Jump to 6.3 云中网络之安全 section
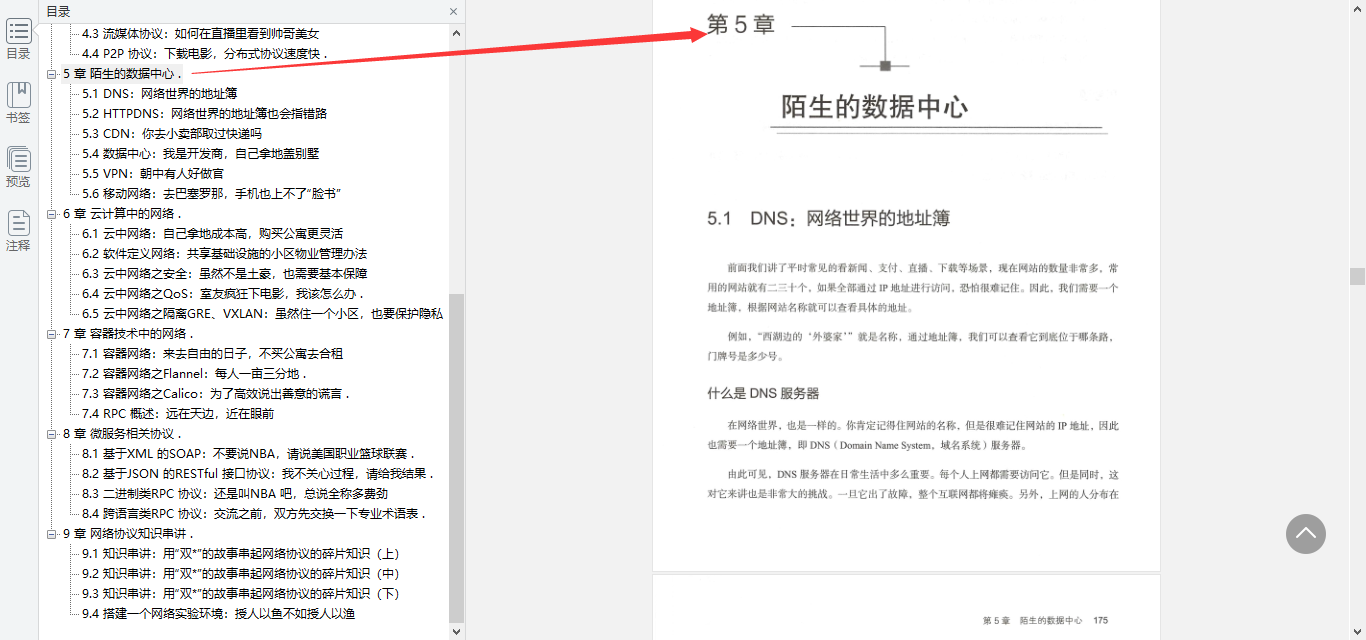 225,274
